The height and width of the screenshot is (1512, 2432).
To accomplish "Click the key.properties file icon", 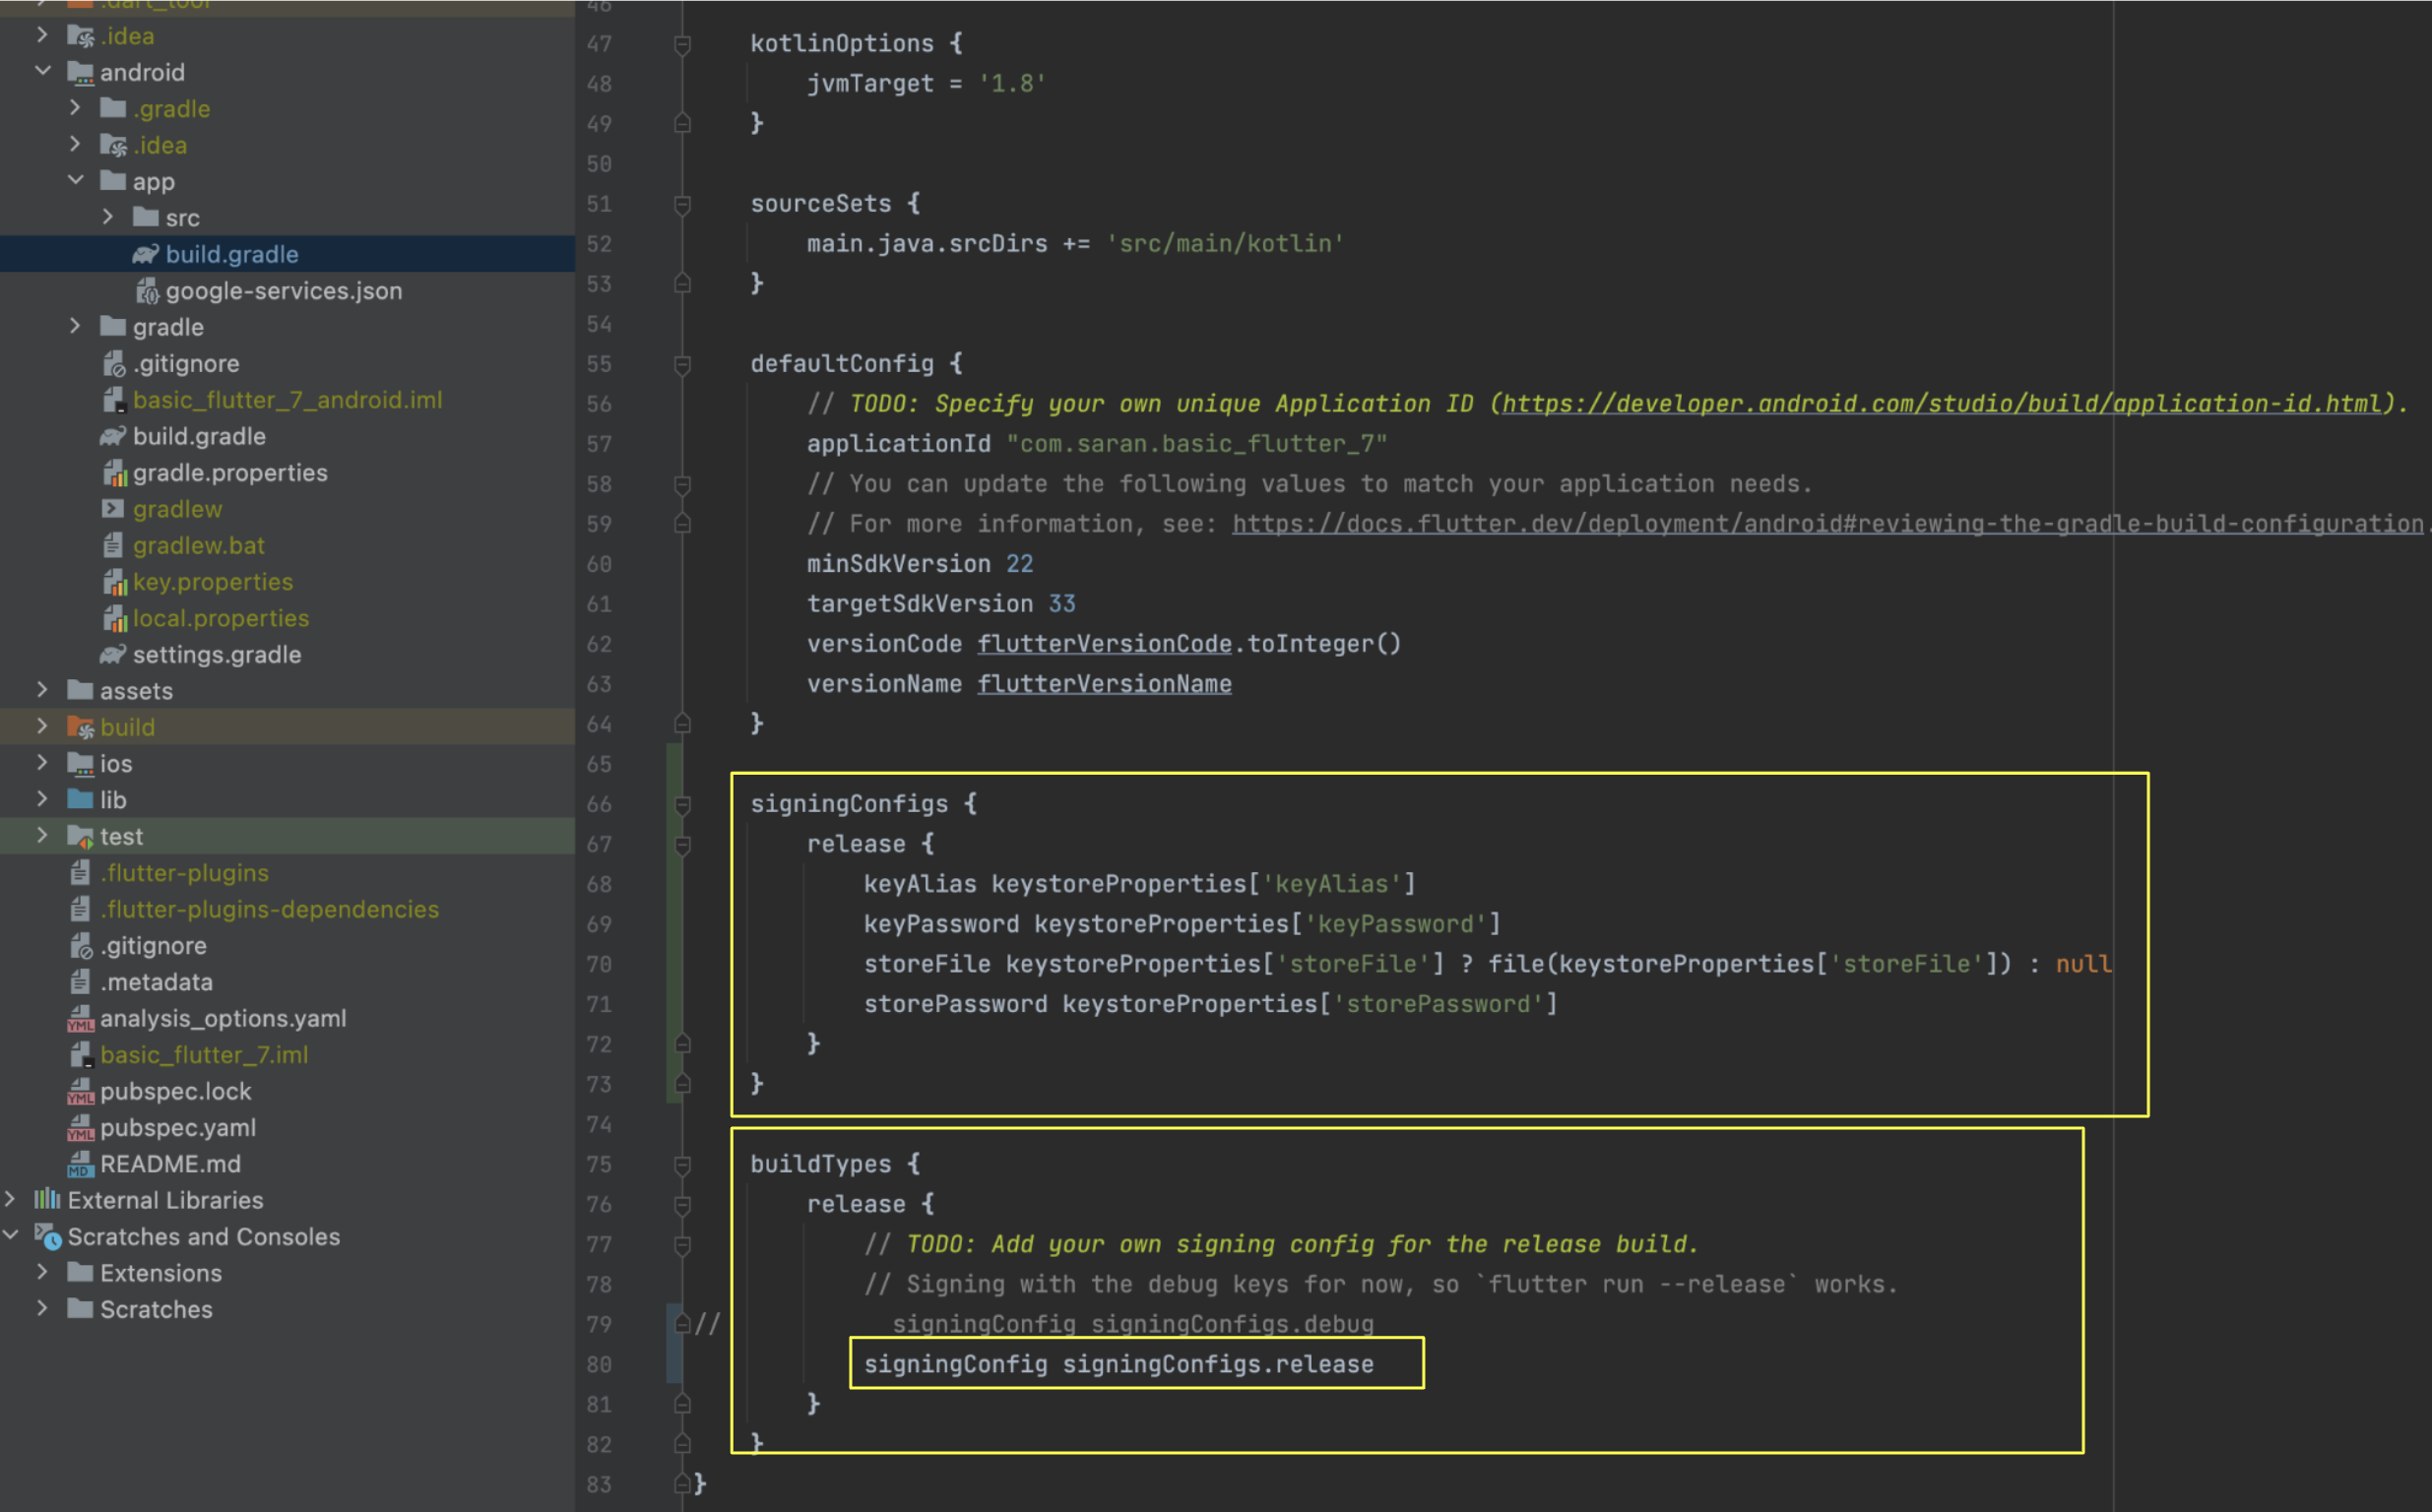I will click(115, 582).
